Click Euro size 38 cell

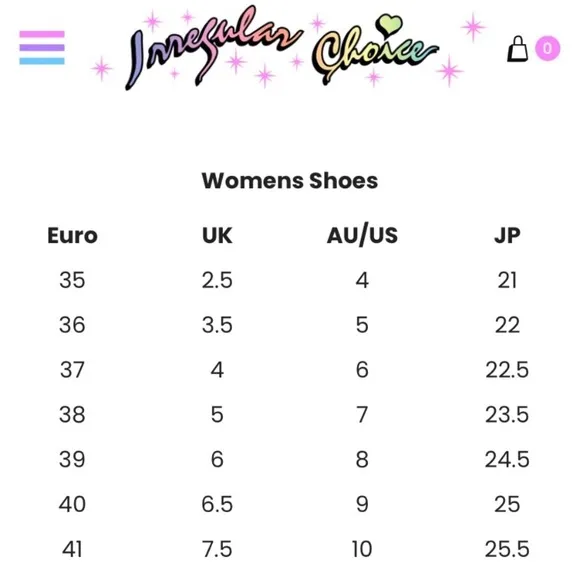coord(72,414)
